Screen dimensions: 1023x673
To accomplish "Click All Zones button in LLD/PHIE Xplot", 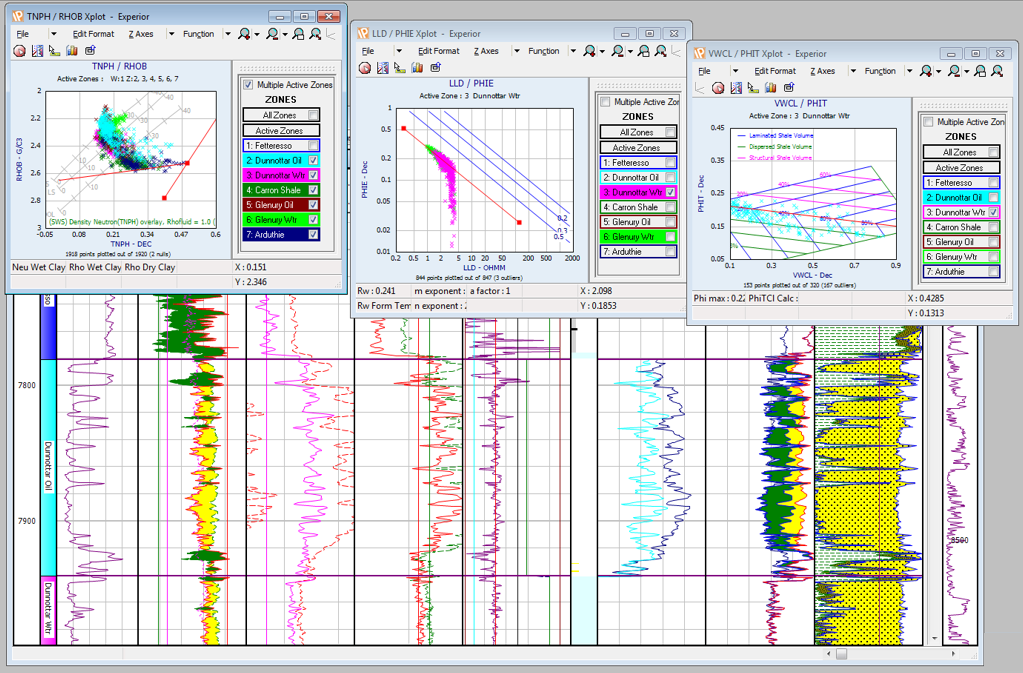I will (638, 132).
